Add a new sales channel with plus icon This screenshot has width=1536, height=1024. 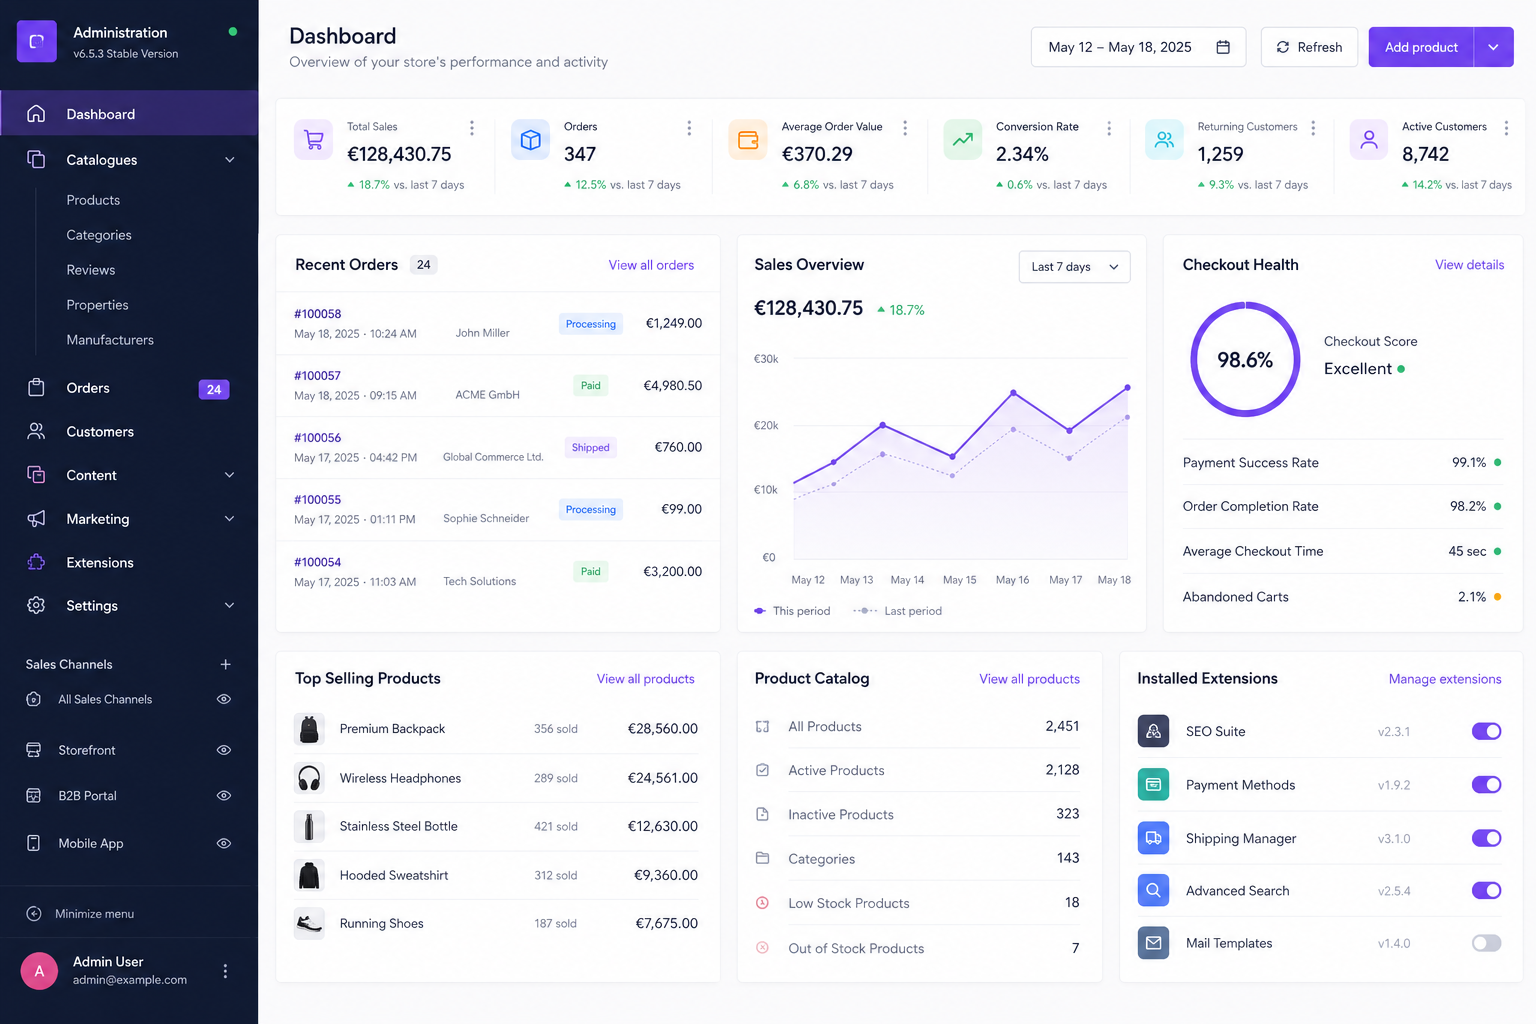click(x=226, y=664)
